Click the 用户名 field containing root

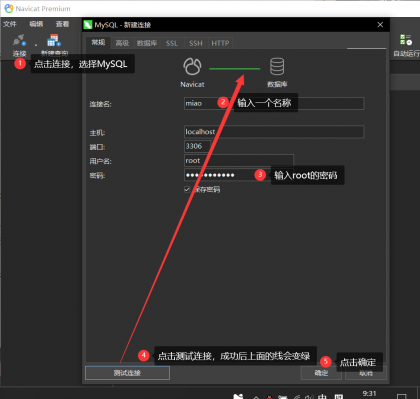tap(239, 160)
